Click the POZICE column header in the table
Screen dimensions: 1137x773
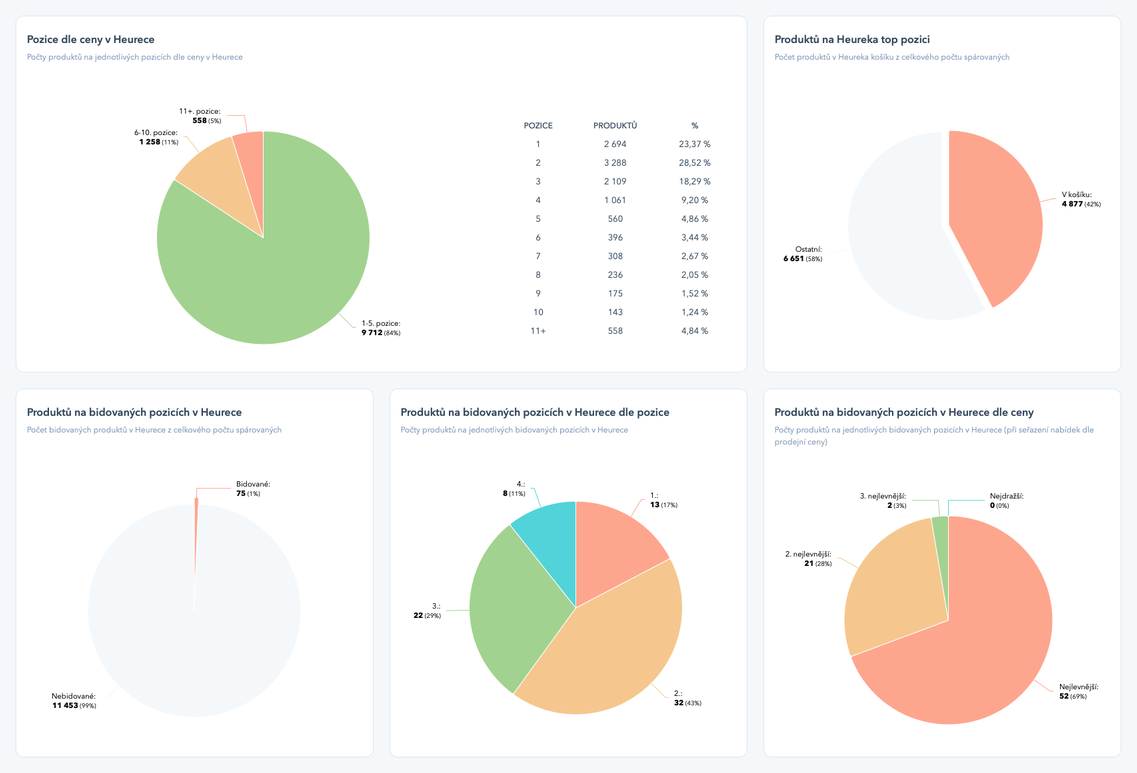538,125
